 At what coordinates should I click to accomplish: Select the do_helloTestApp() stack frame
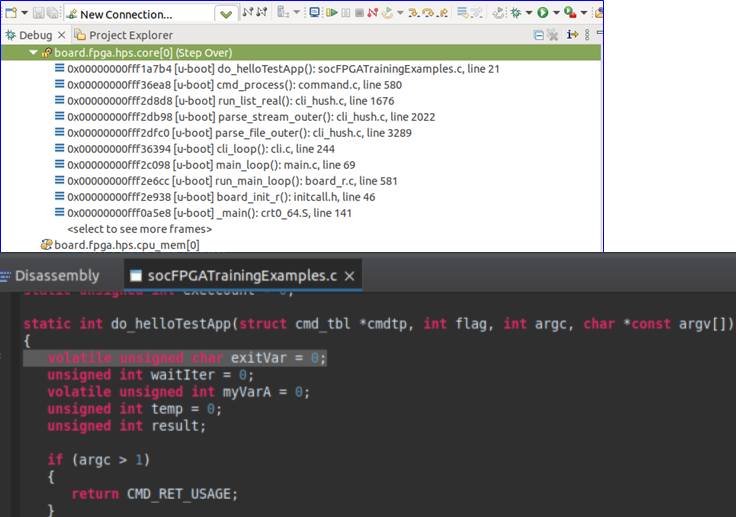282,69
